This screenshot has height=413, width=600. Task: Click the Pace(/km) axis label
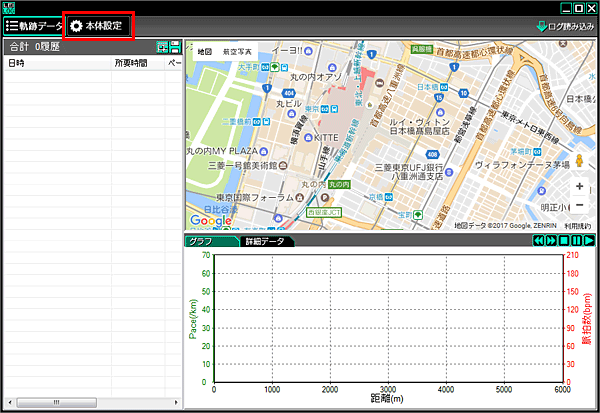pos(193,319)
